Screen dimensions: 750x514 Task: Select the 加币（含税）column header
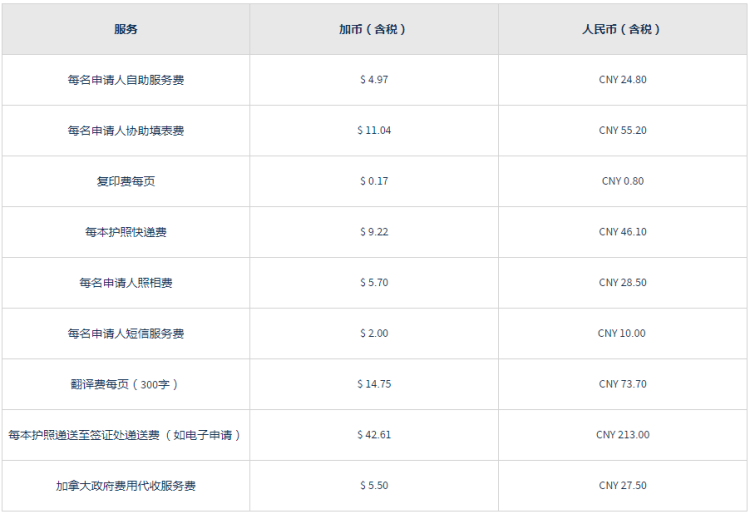tap(374, 29)
